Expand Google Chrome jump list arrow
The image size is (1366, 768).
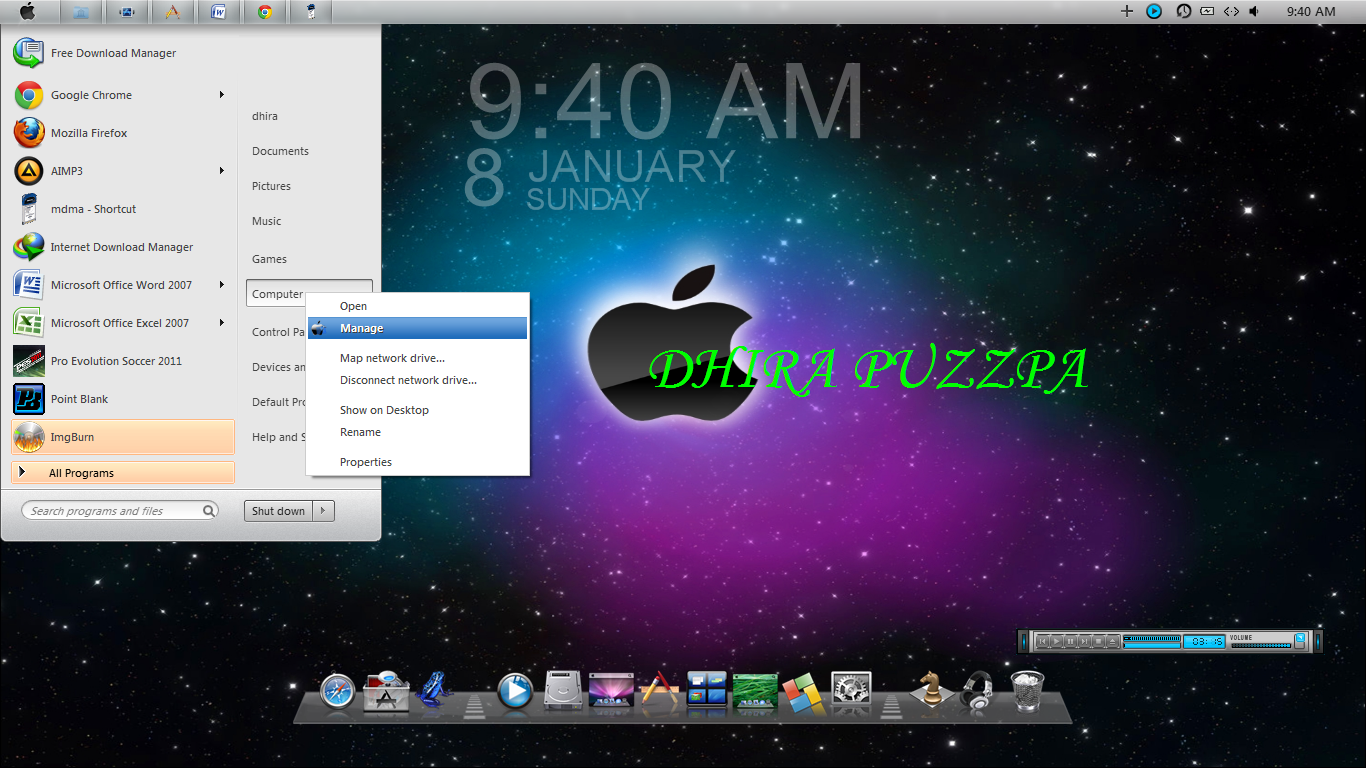pyautogui.click(x=222, y=95)
